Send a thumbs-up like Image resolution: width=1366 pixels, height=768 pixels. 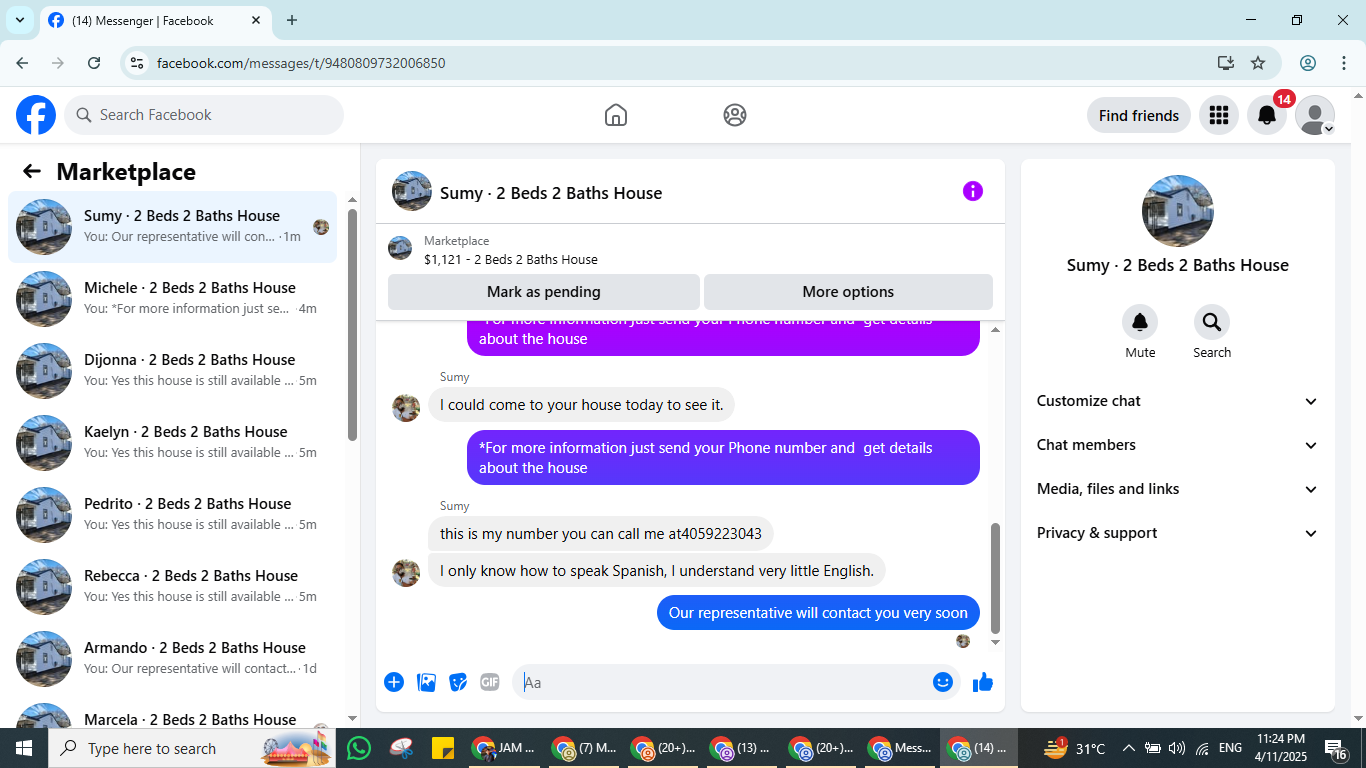tap(983, 682)
